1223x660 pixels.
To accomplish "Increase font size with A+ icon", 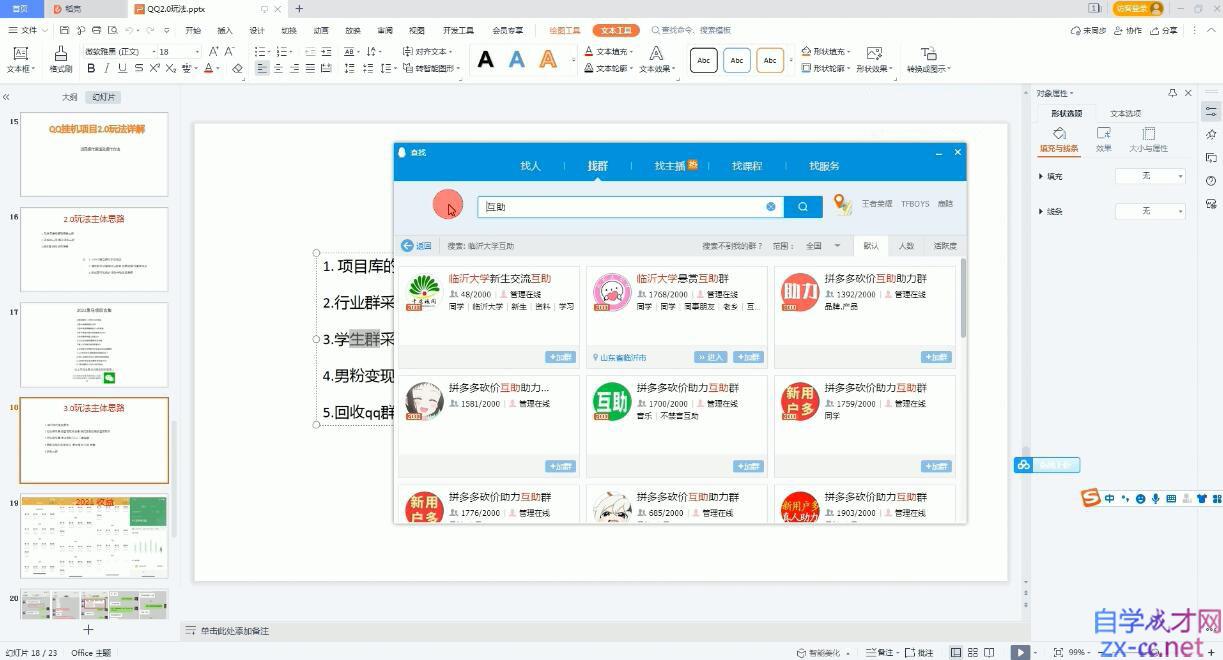I will 214,51.
